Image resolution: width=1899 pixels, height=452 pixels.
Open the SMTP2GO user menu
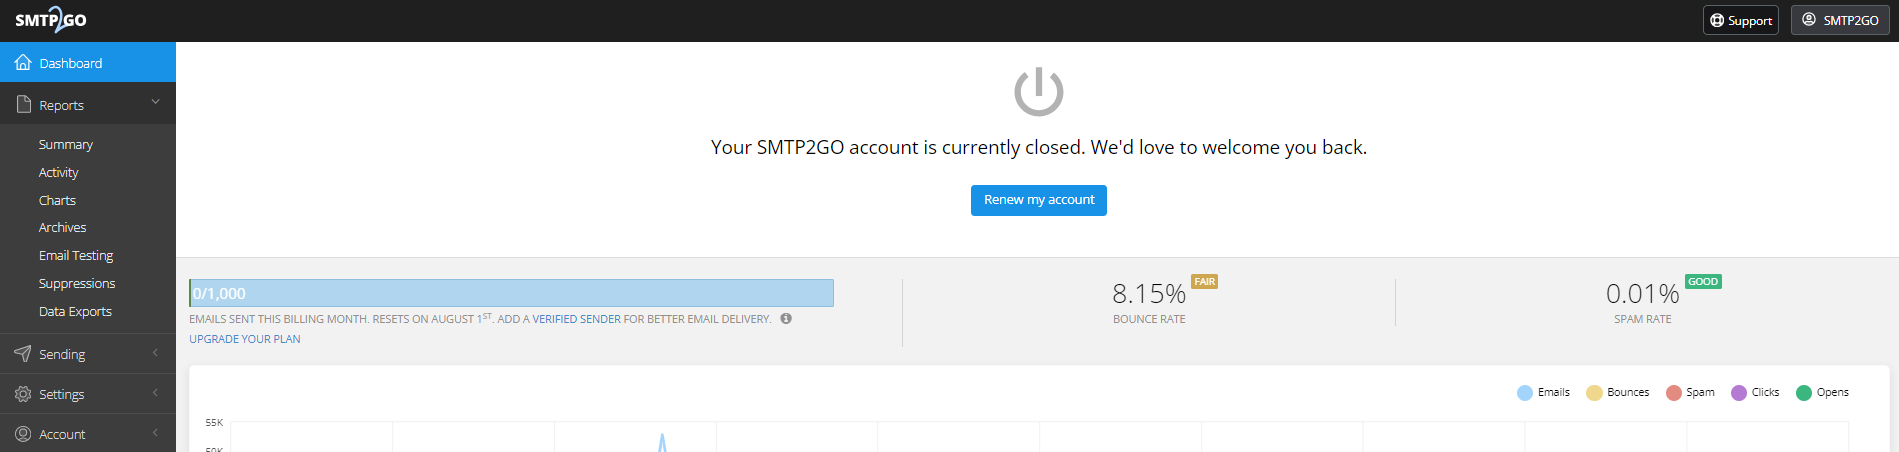coord(1840,20)
